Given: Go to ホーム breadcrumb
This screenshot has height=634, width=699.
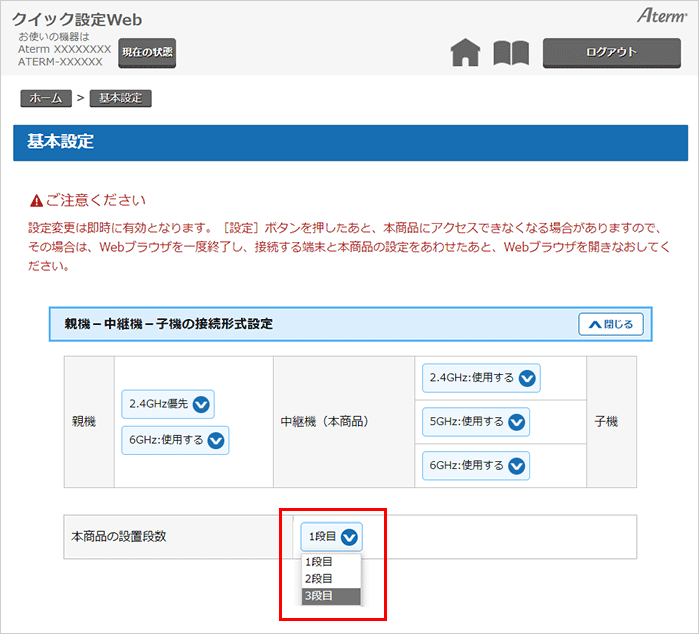Looking at the screenshot, I should [x=45, y=98].
